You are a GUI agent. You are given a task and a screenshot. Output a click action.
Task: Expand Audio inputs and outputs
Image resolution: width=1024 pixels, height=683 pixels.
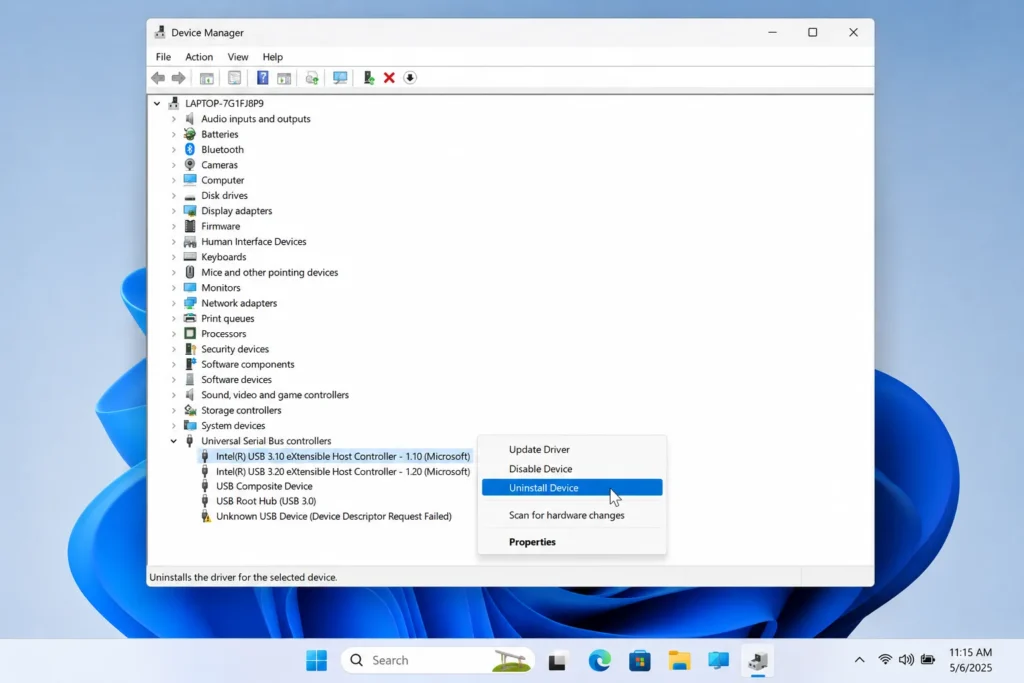[x=174, y=119]
